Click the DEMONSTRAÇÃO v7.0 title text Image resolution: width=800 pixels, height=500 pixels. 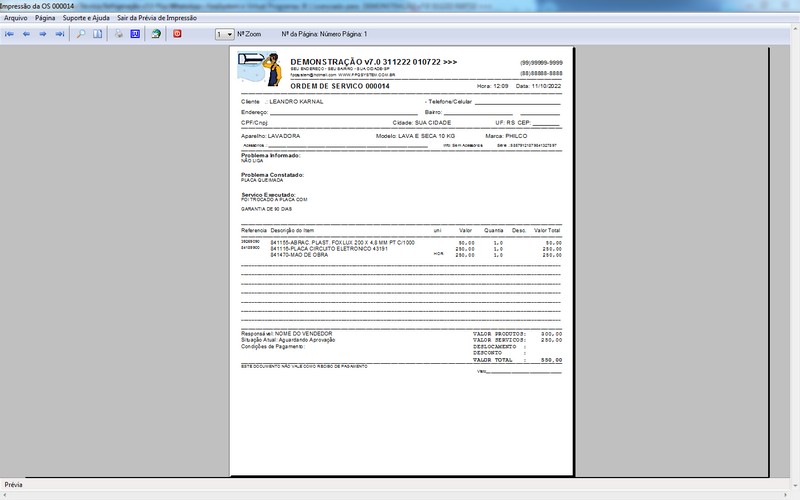(373, 62)
